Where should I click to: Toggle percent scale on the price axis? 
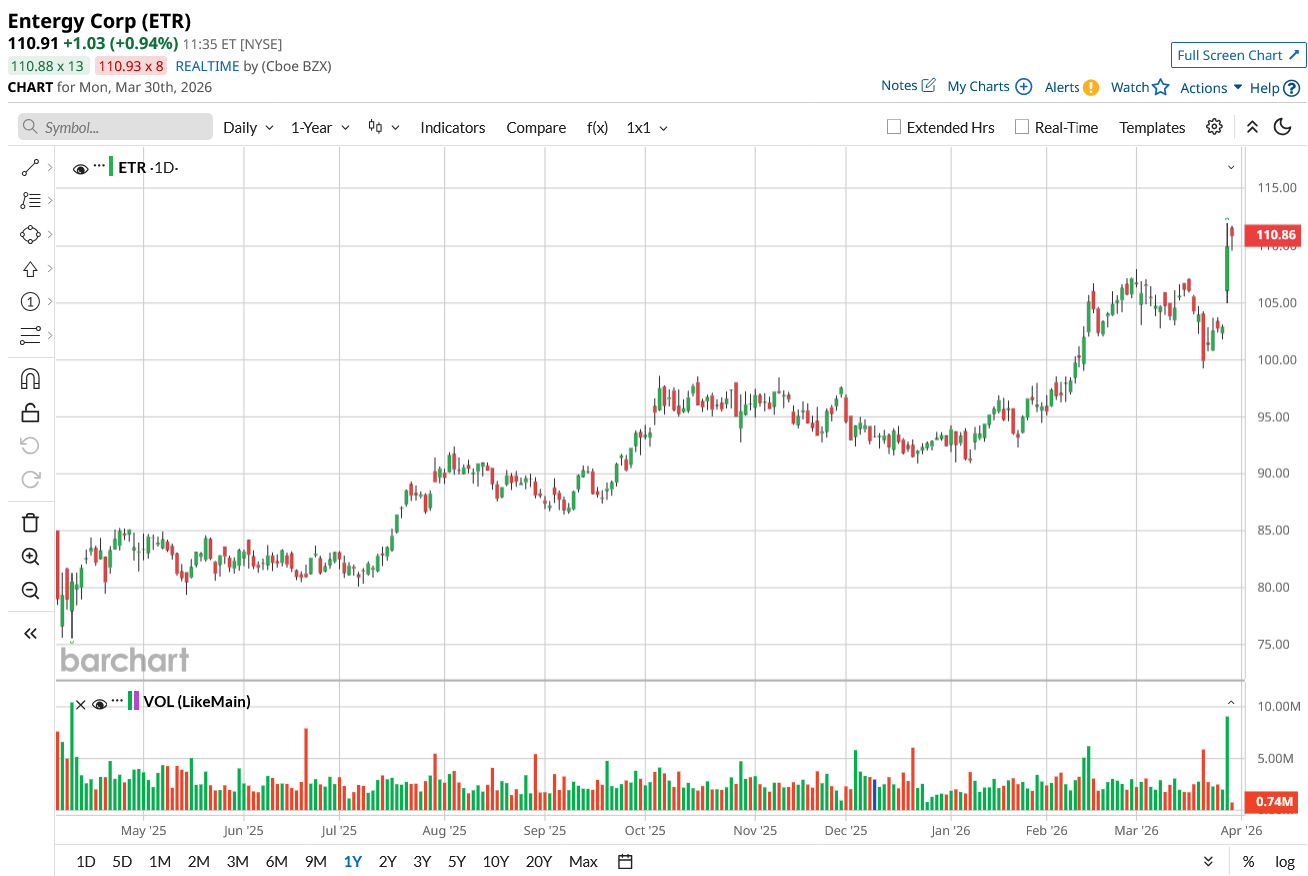click(x=1248, y=861)
